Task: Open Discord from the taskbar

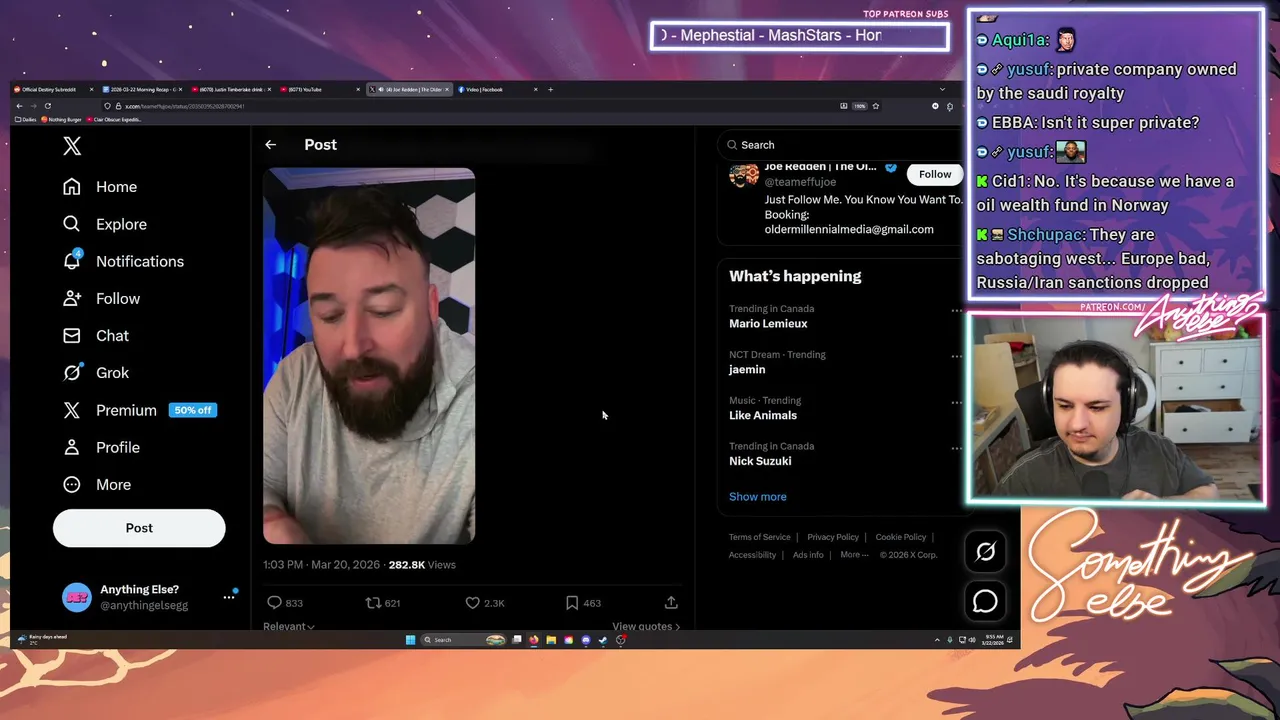Action: [585, 640]
